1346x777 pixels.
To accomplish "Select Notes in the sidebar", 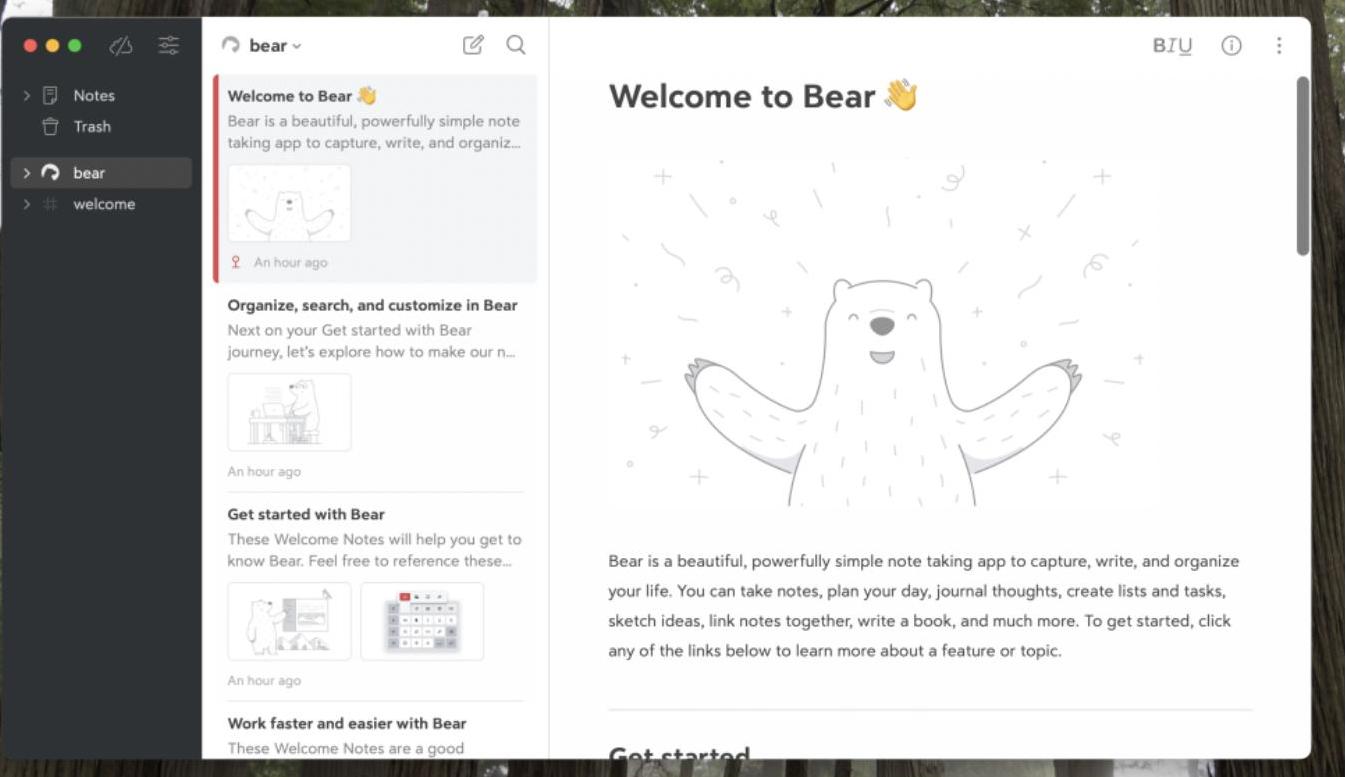I will [x=94, y=95].
